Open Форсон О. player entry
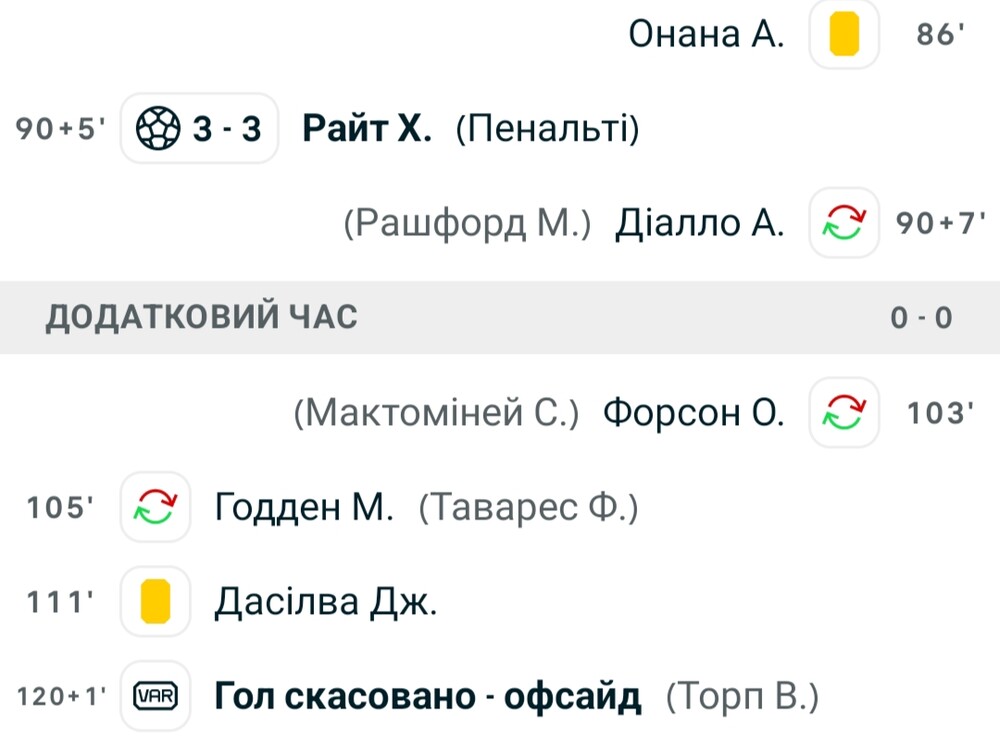This screenshot has height=752, width=1000. [x=693, y=413]
